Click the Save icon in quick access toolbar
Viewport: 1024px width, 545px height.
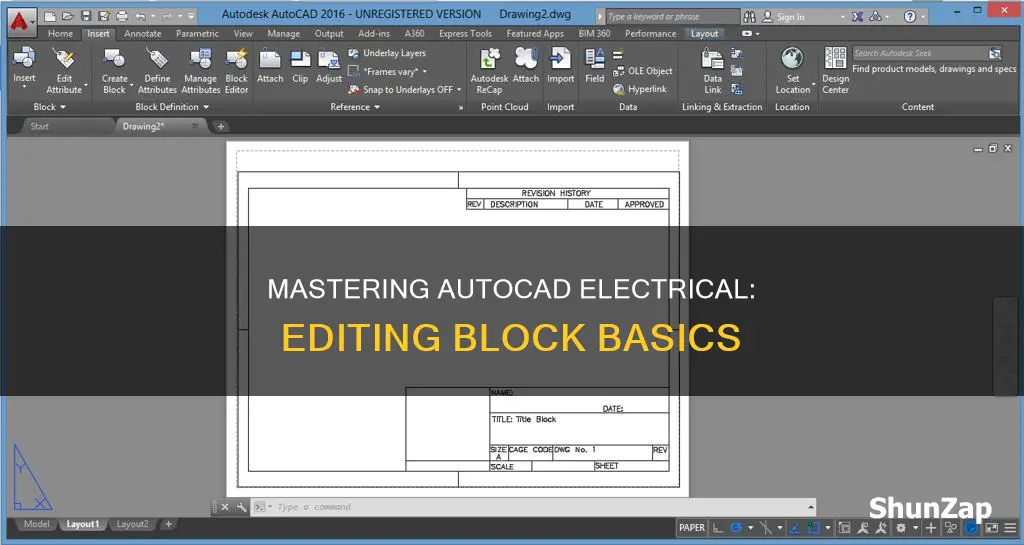pyautogui.click(x=86, y=16)
